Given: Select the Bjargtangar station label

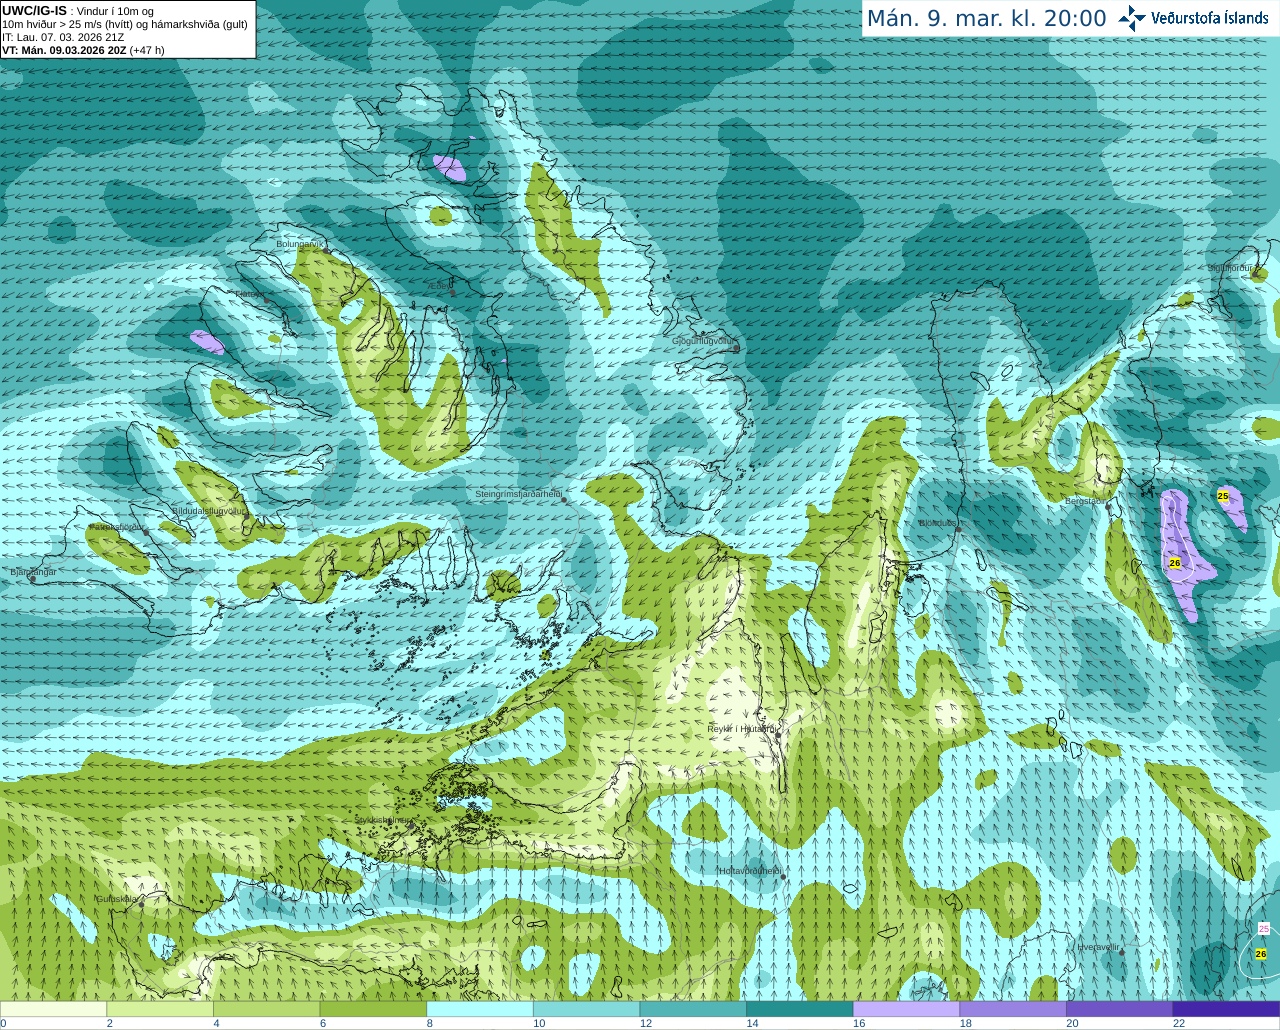Looking at the screenshot, I should 33,572.
